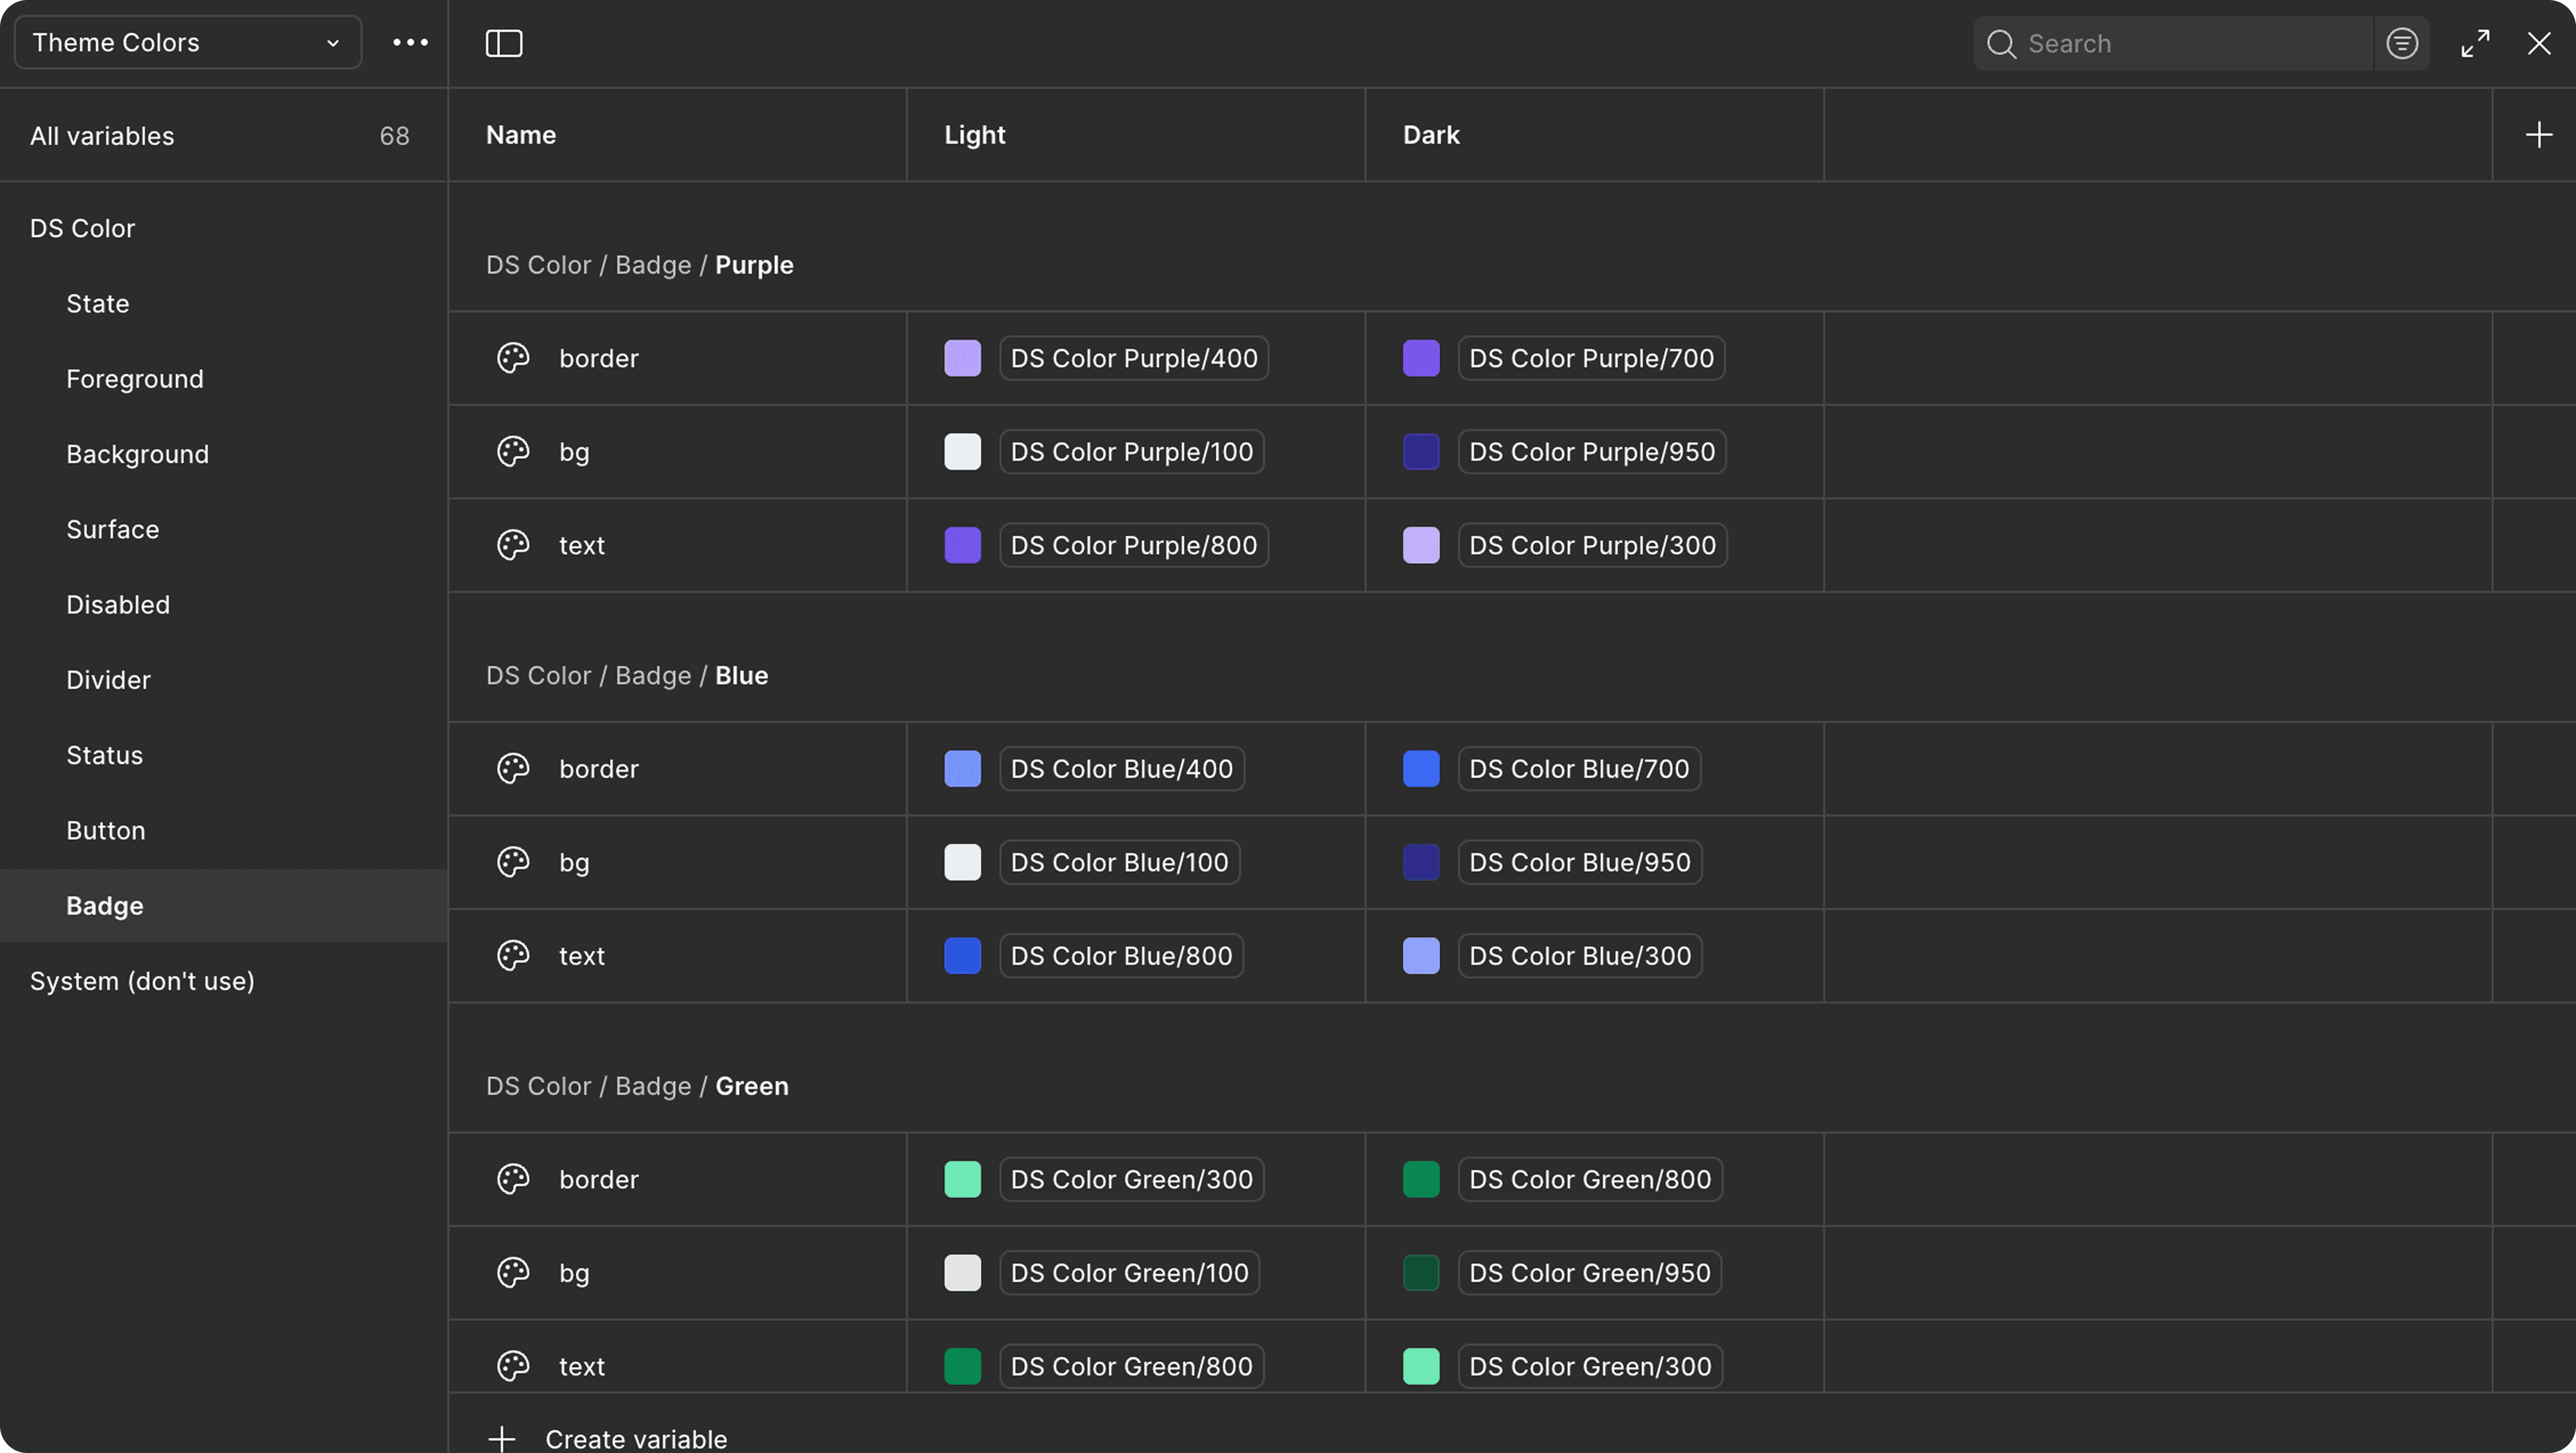Click the palette icon of Purple border variable
2576x1453 pixels.
click(513, 358)
